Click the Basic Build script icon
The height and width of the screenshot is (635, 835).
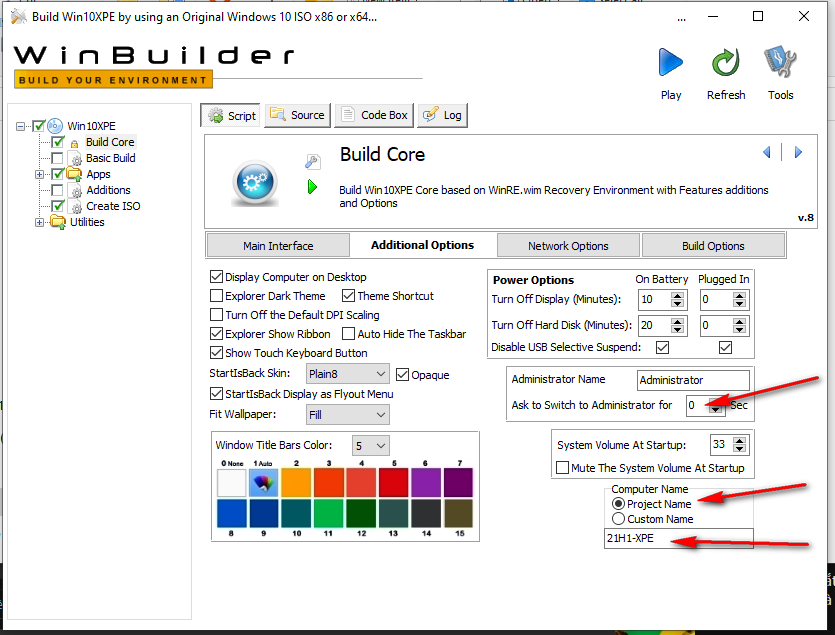(x=77, y=158)
